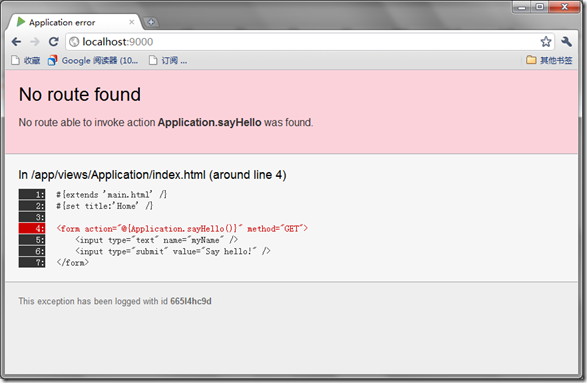Open the 订阅 bookmark

(x=168, y=60)
